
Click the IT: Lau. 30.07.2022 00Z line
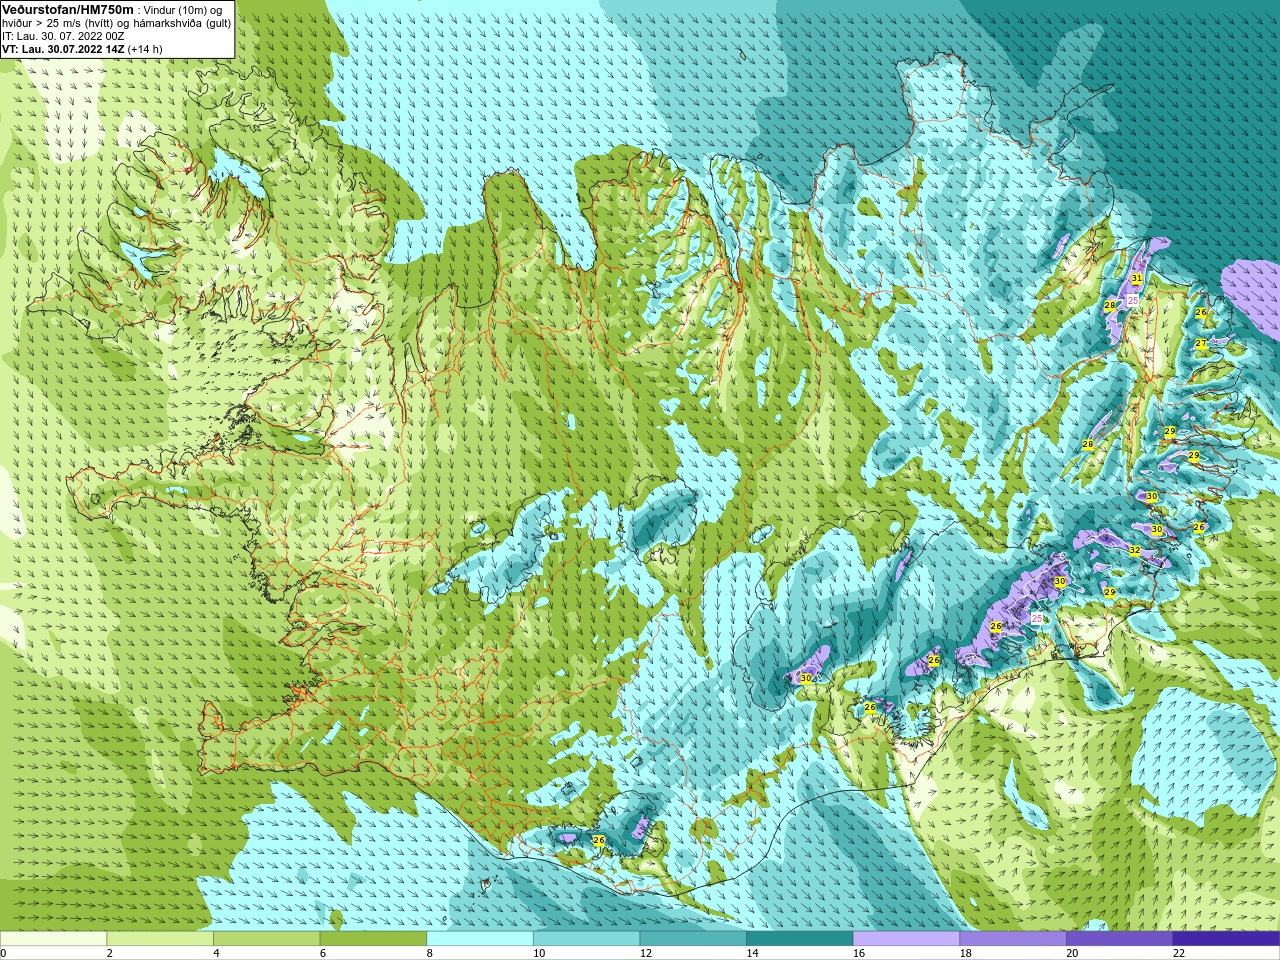[x=63, y=36]
